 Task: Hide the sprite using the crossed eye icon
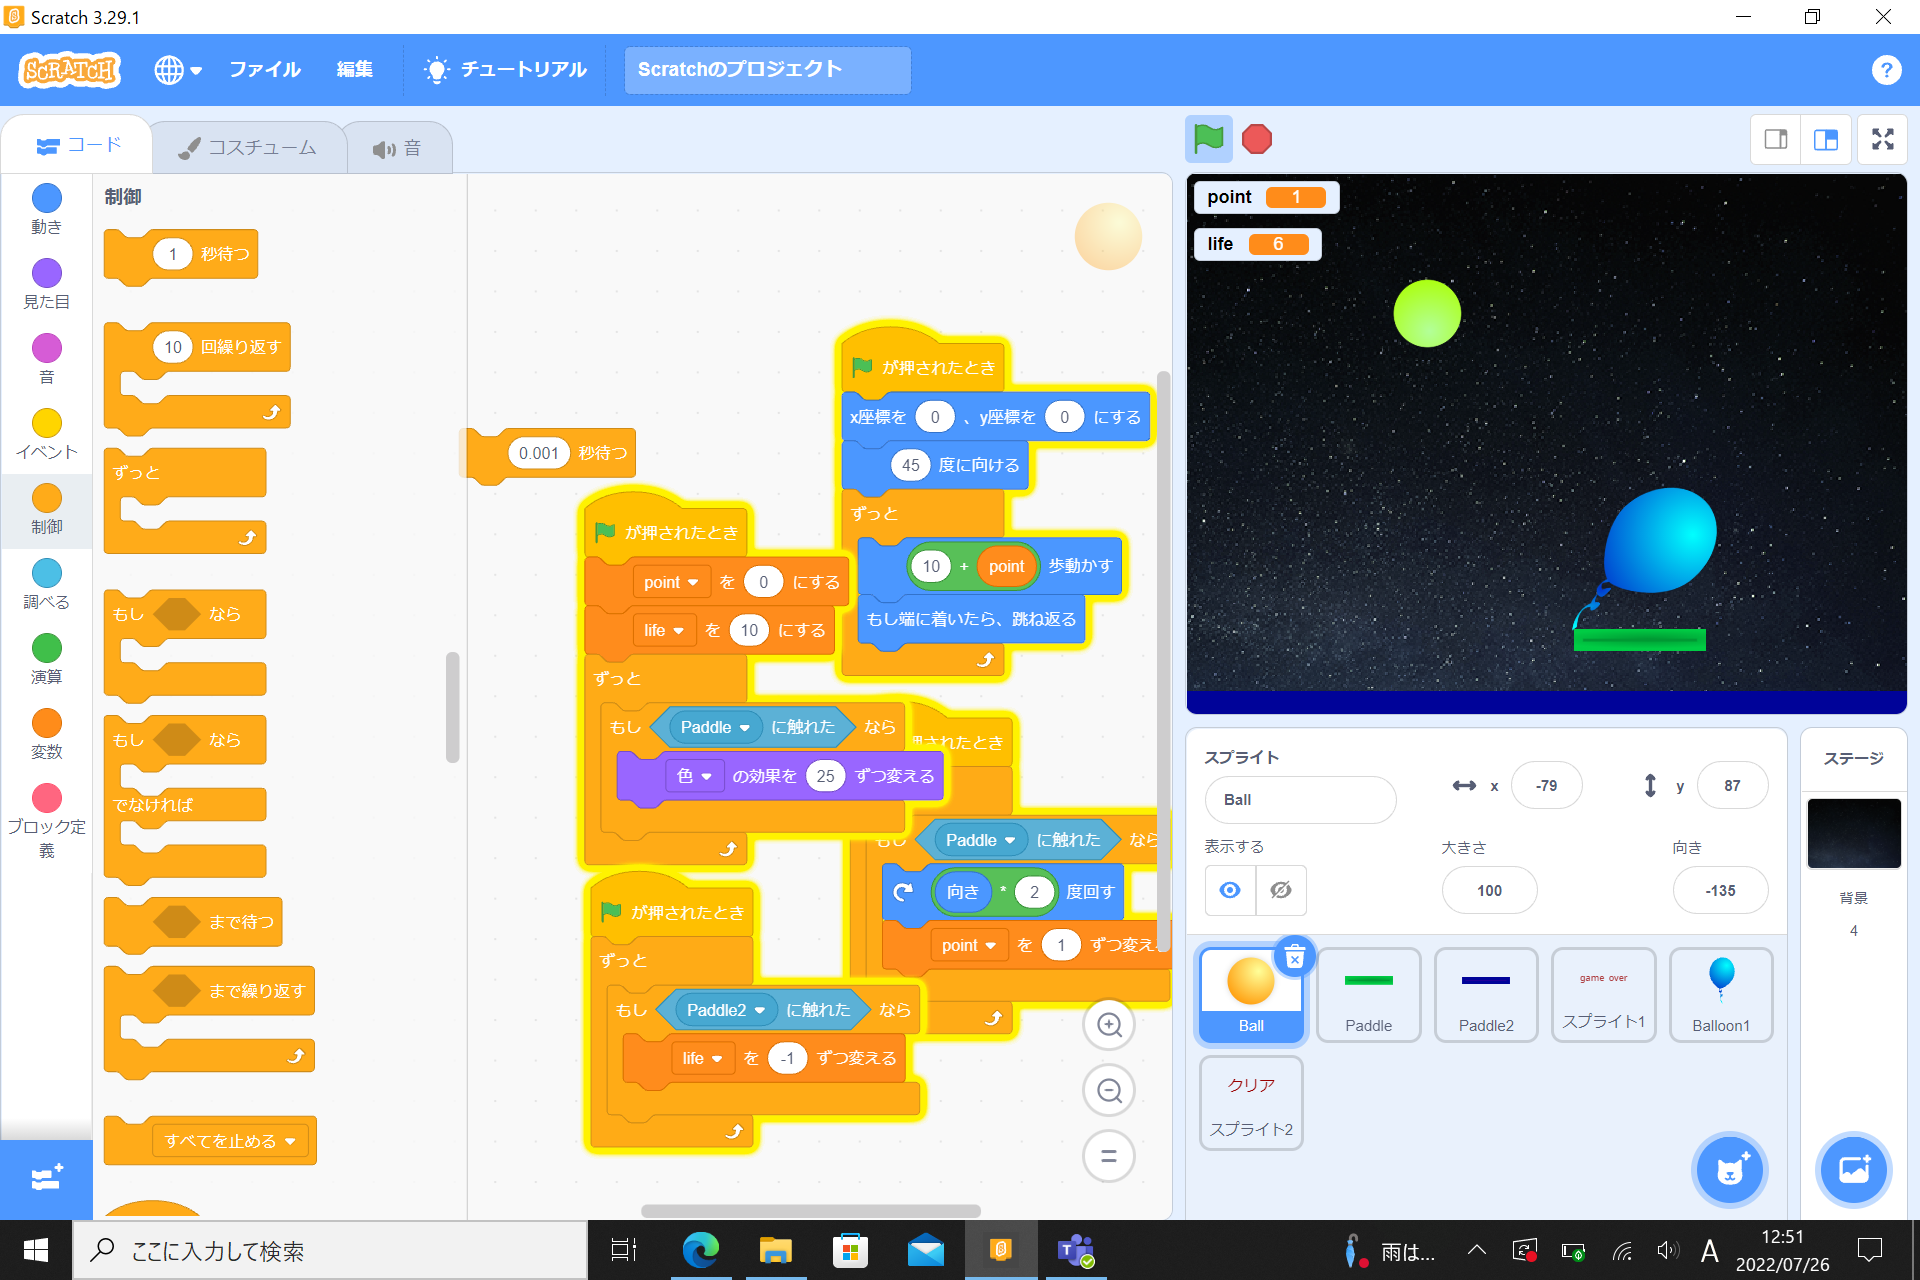point(1280,890)
